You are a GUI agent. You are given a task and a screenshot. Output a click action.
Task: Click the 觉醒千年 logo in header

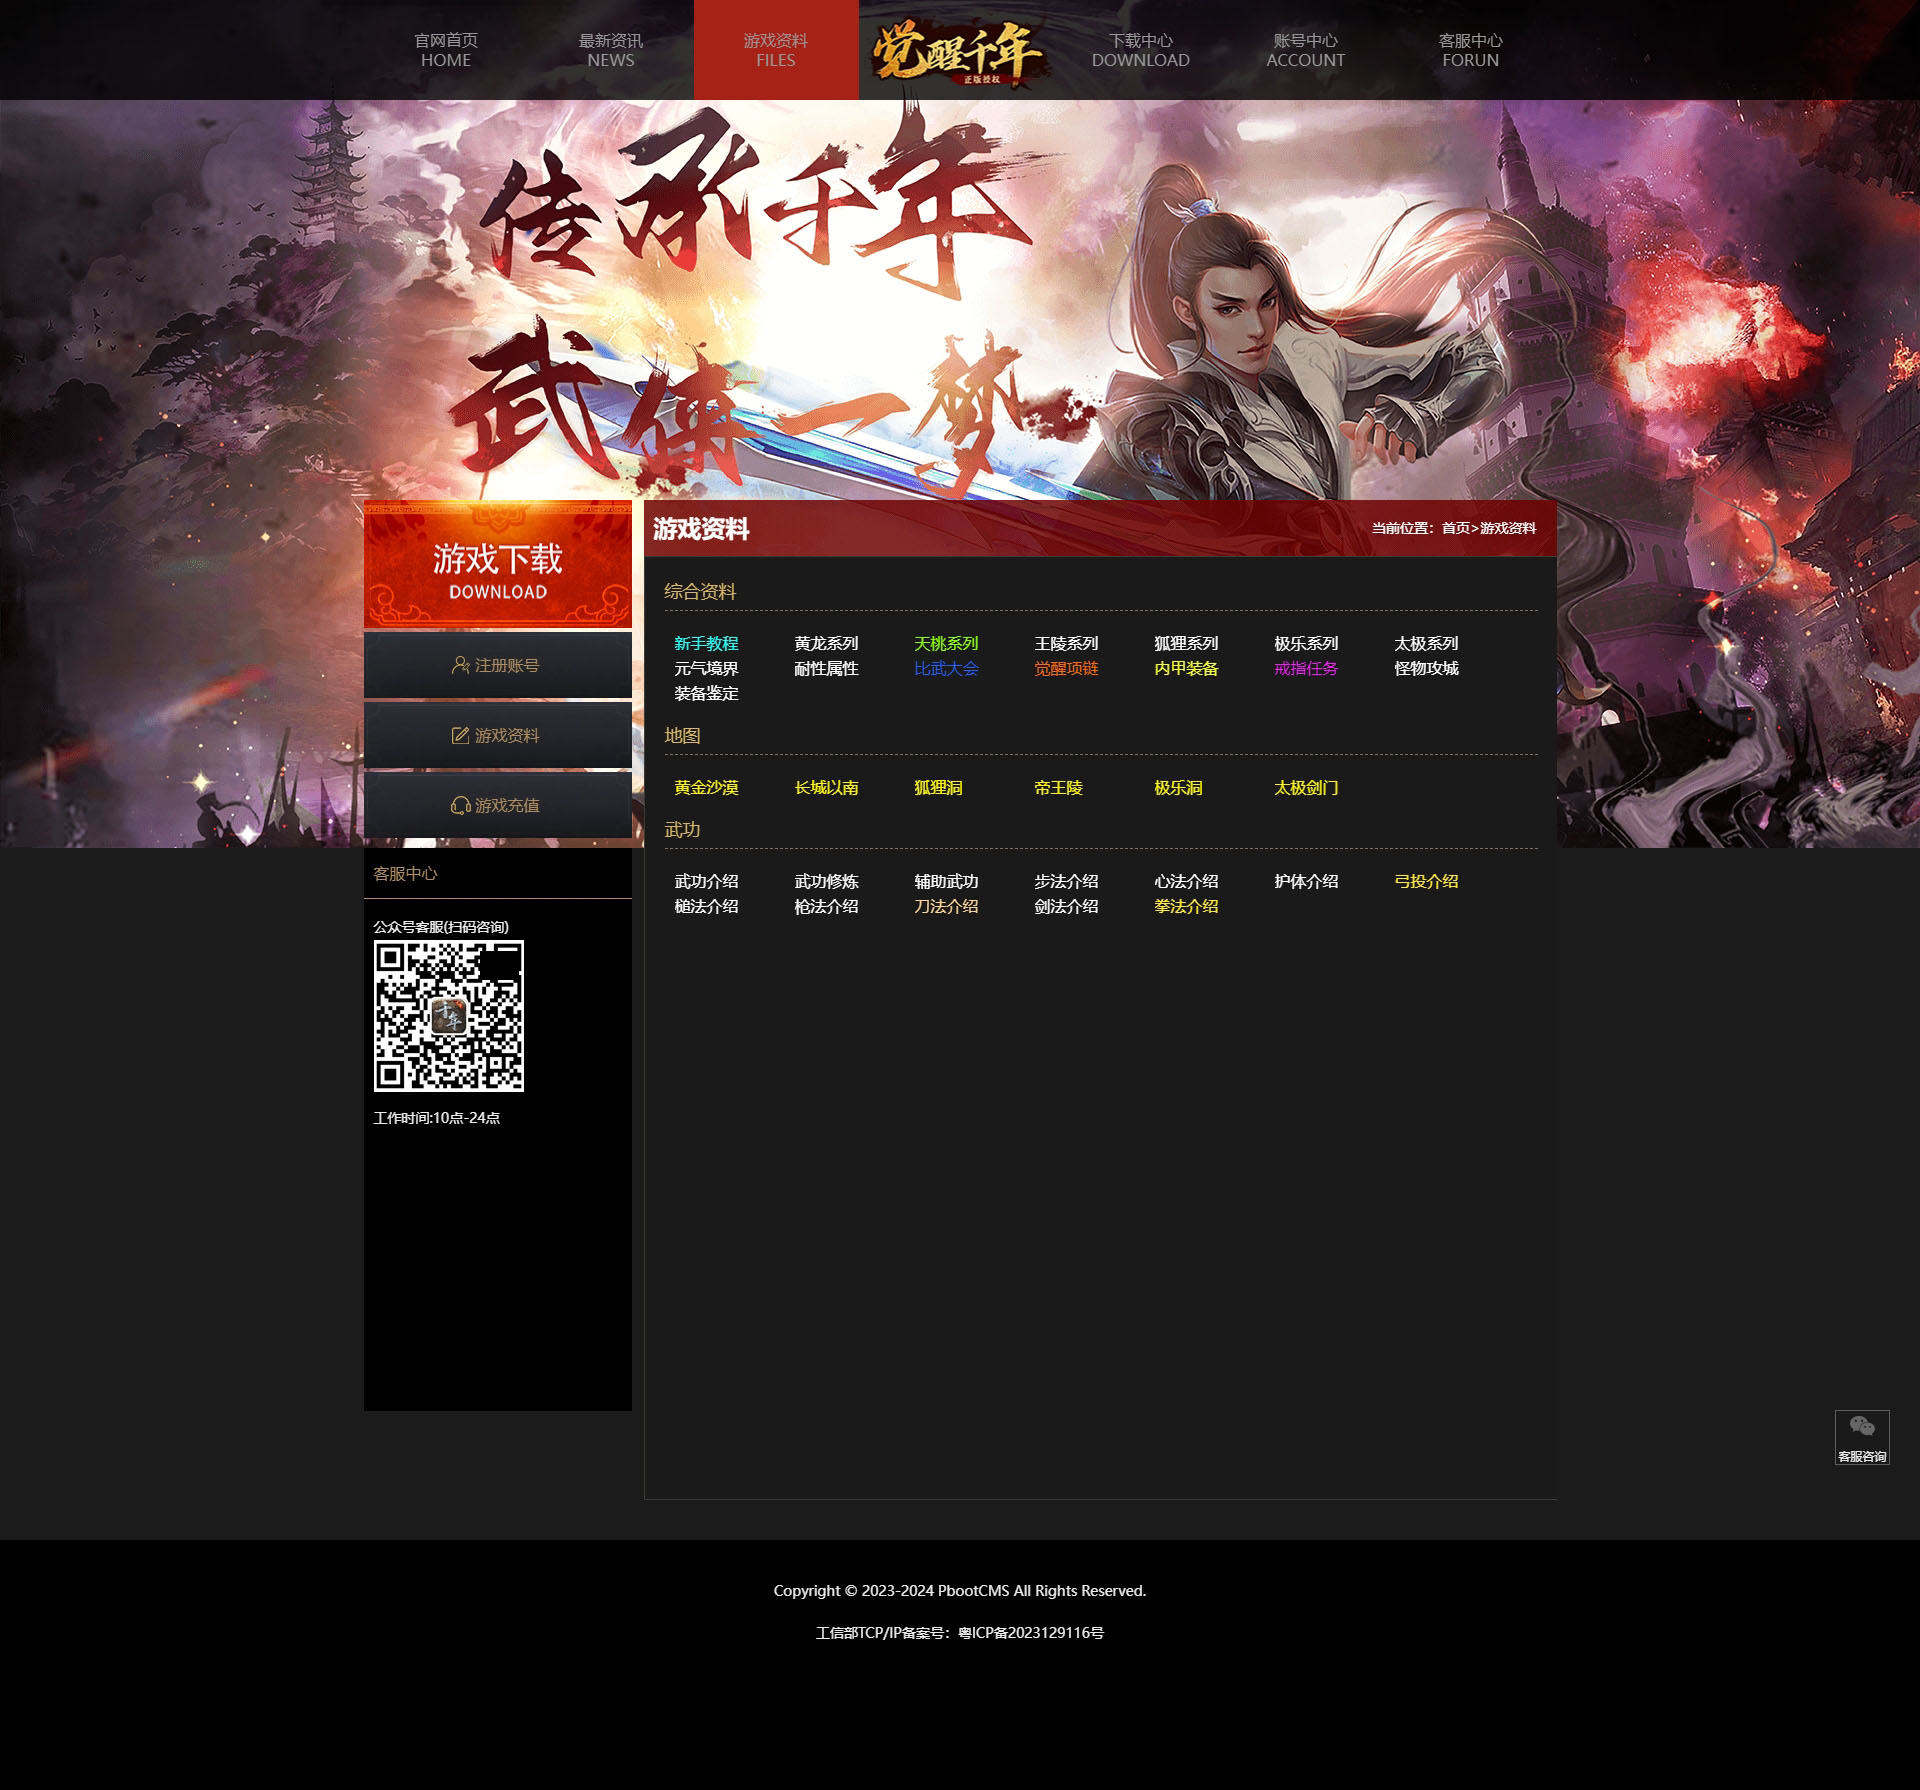click(x=958, y=51)
